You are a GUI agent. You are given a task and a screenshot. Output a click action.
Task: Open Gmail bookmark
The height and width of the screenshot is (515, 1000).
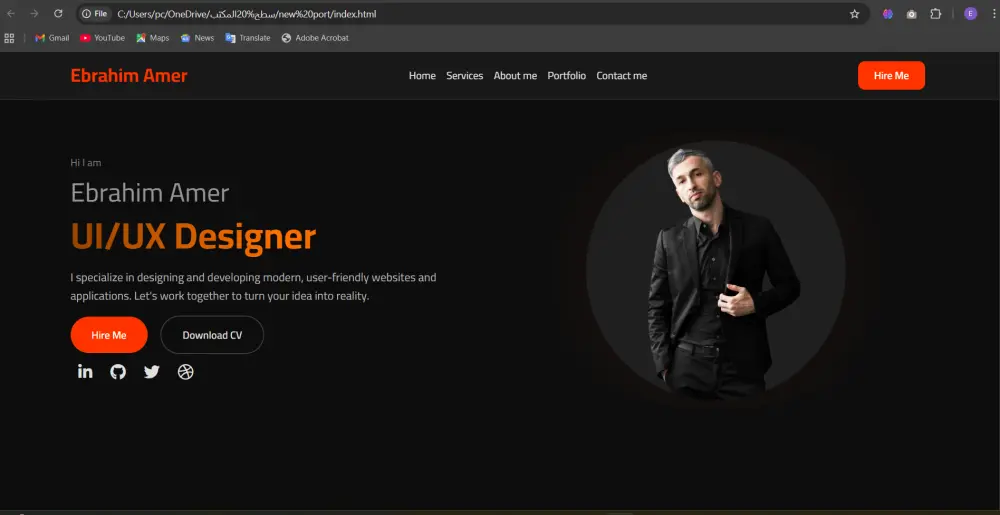pyautogui.click(x=52, y=38)
